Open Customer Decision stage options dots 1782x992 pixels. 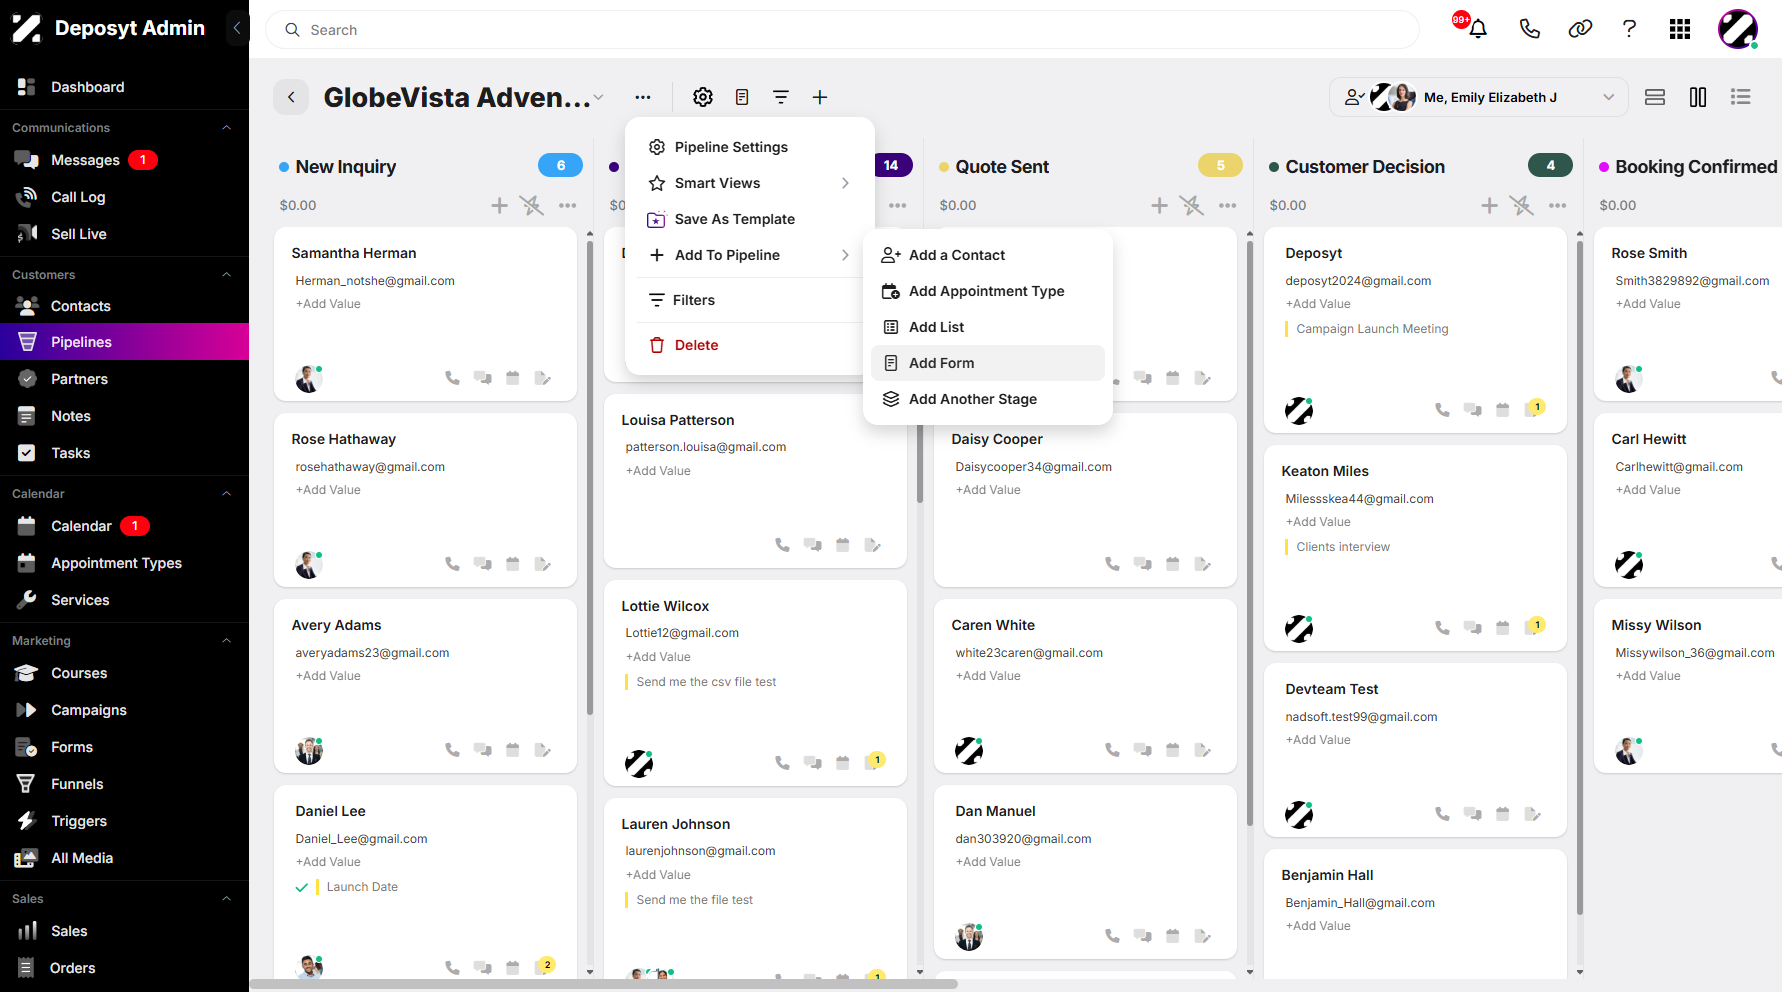click(1558, 205)
